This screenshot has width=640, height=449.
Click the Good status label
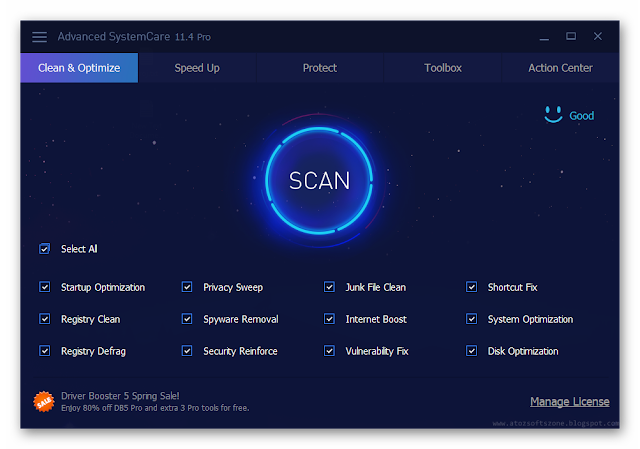tap(582, 116)
